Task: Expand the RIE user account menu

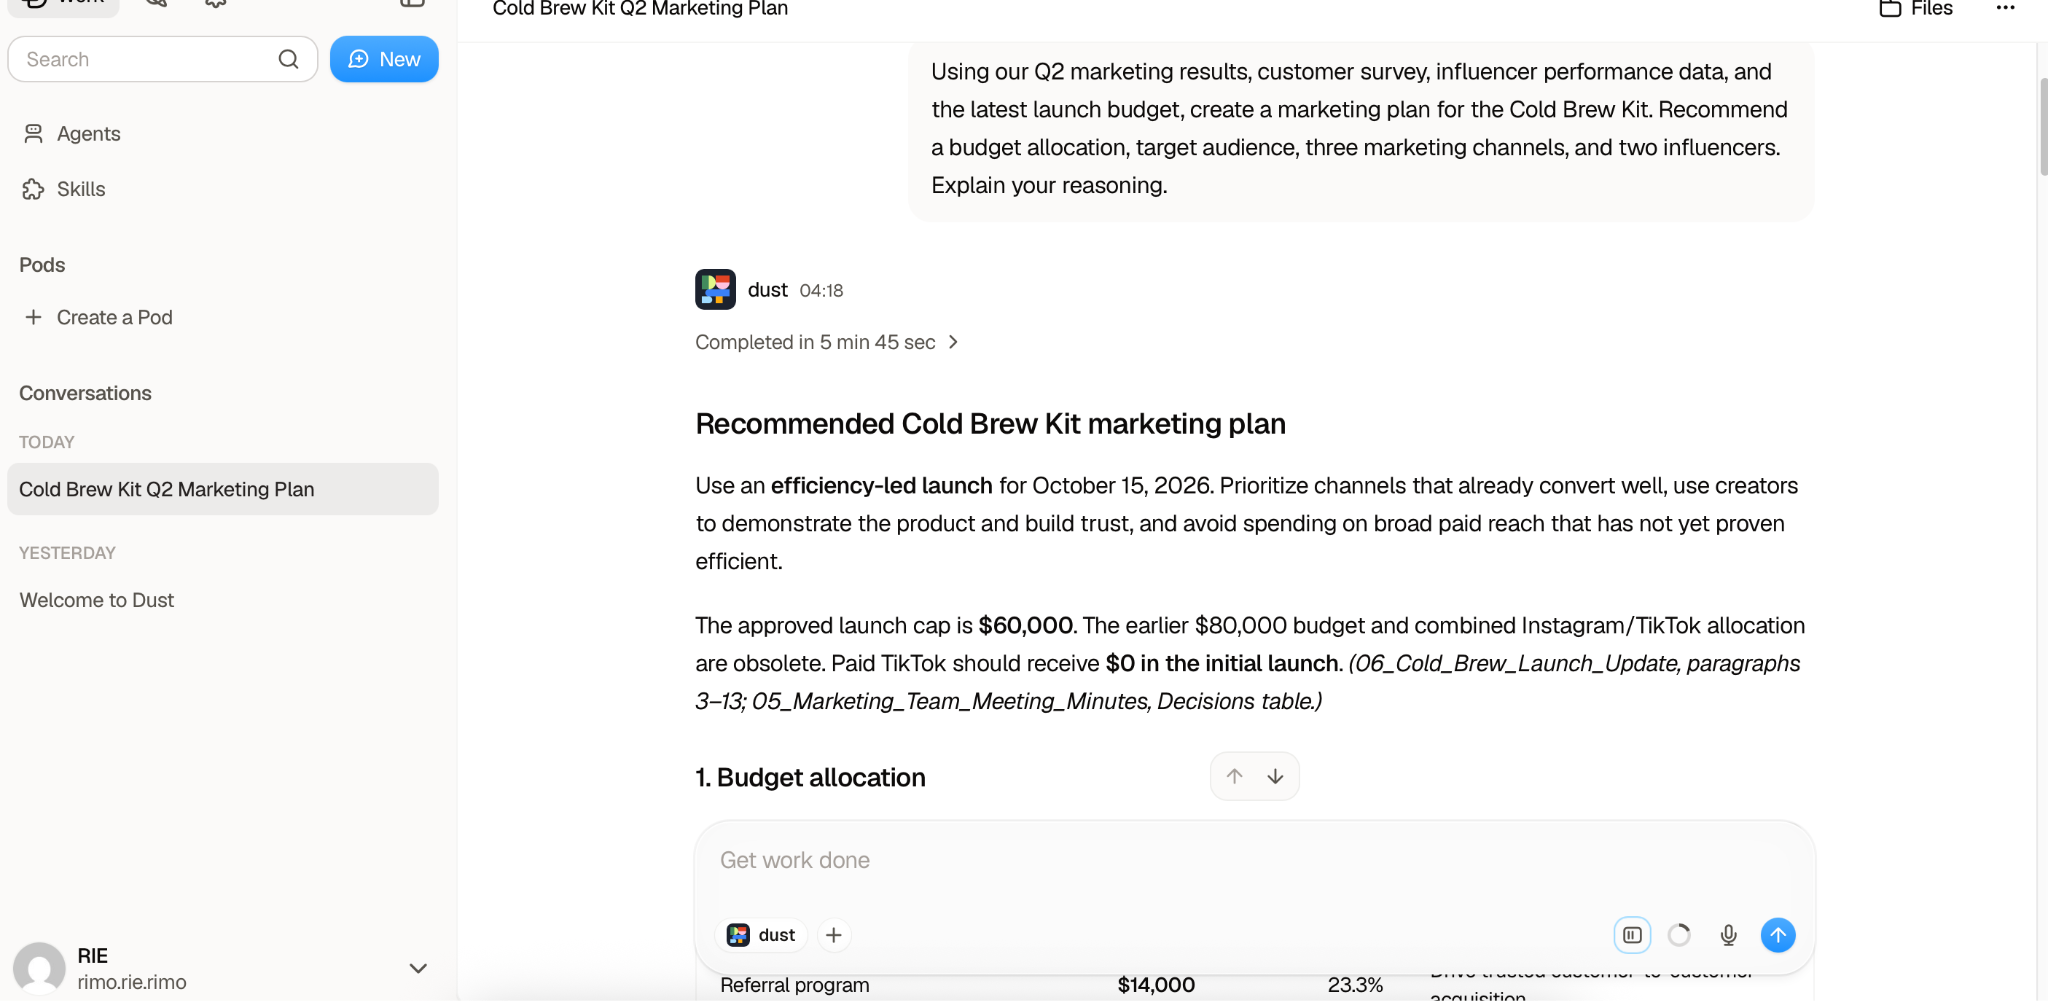Action: point(418,968)
